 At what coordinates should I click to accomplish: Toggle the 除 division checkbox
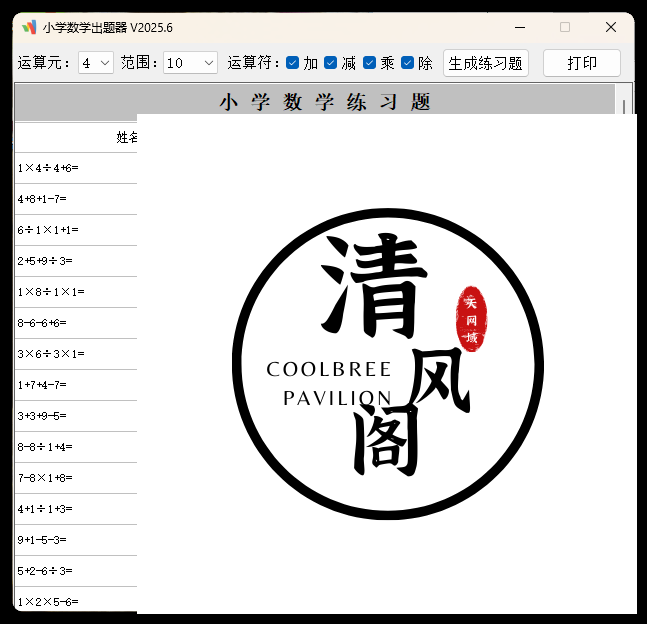click(x=407, y=63)
